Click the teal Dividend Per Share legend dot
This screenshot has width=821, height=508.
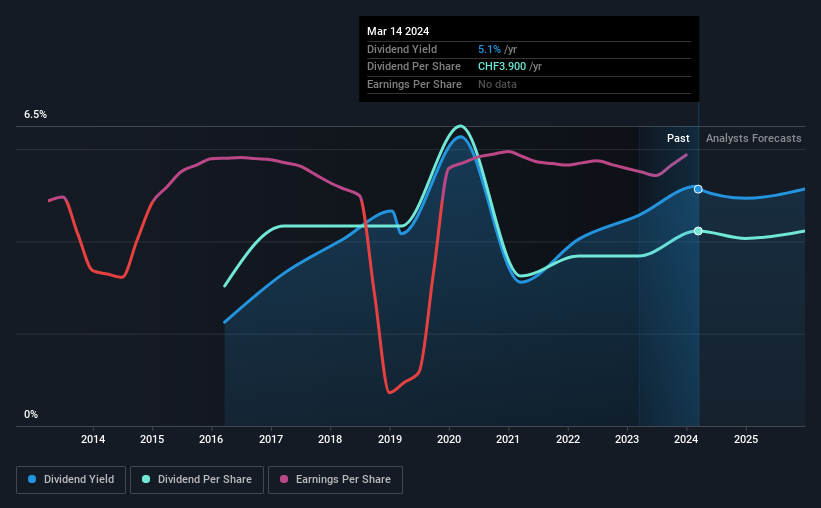pos(146,479)
